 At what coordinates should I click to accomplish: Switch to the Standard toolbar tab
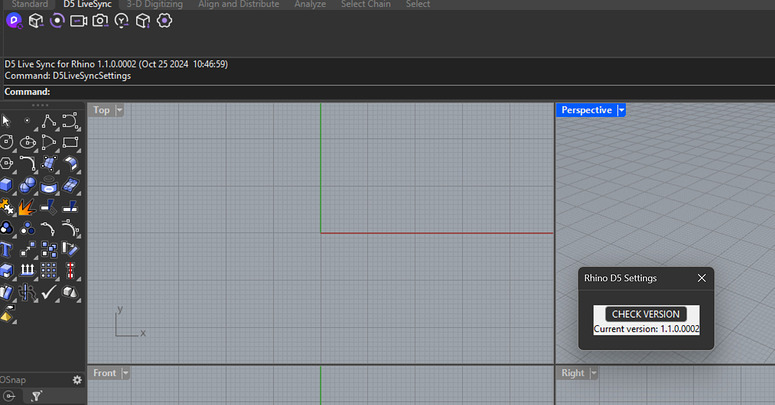(30, 4)
